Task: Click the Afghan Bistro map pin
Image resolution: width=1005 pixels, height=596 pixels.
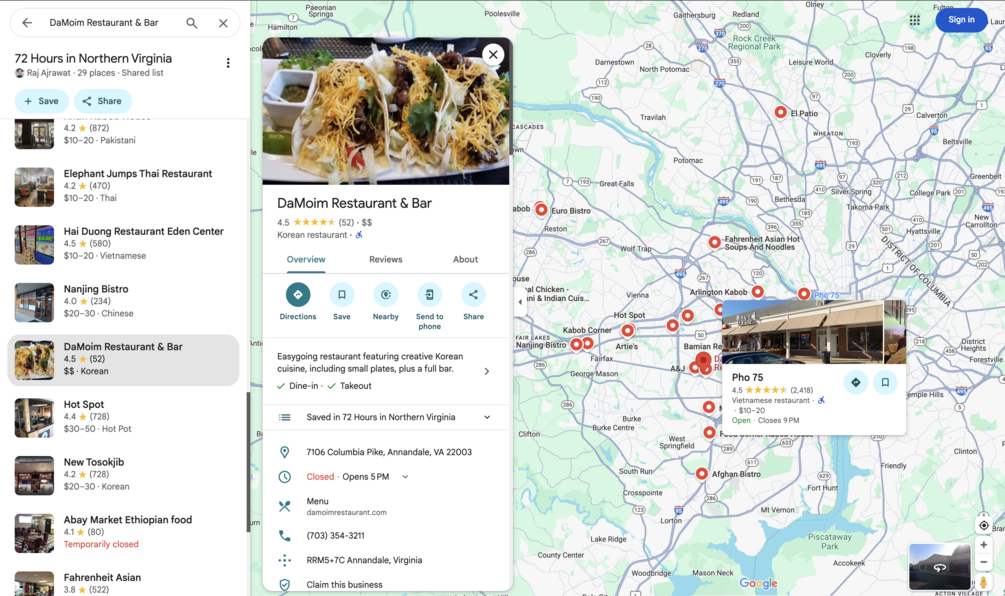Action: [702, 474]
